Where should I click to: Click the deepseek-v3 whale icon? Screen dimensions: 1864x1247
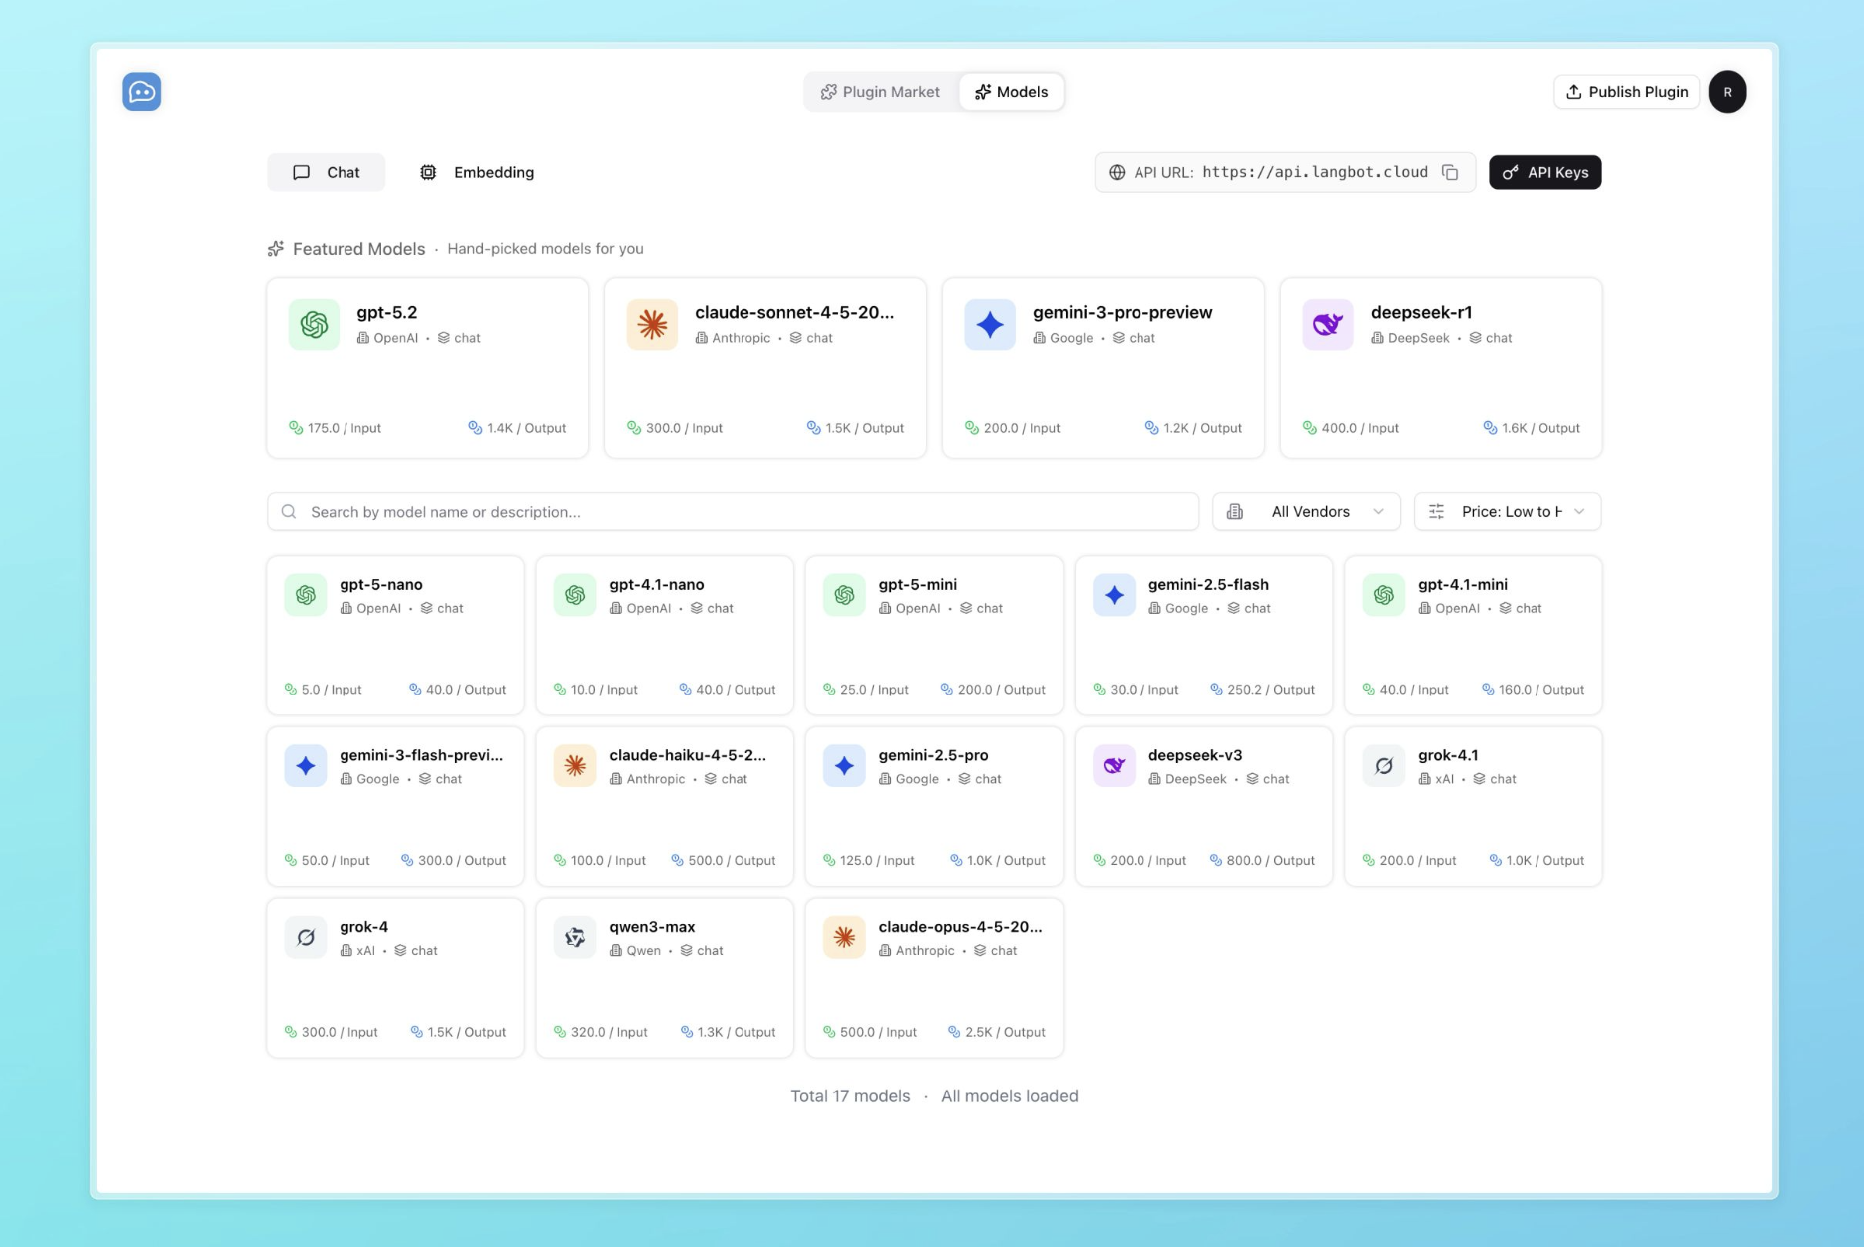(1114, 766)
